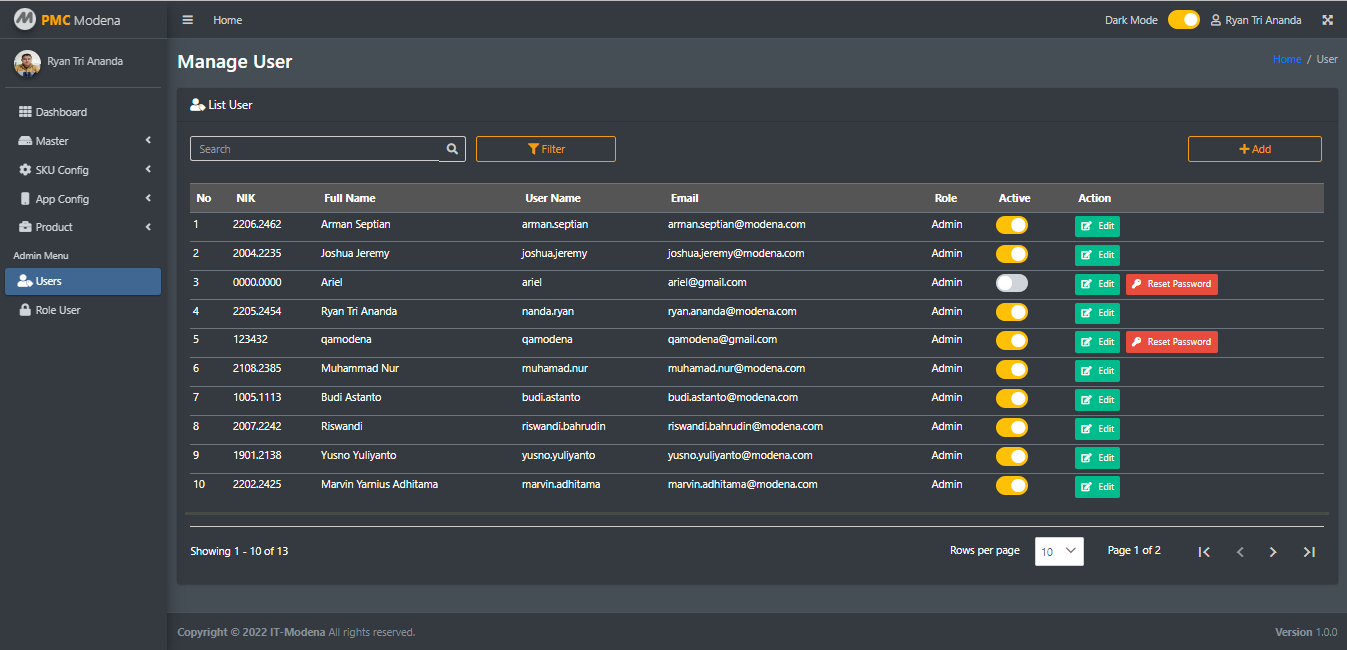The image size is (1347, 650).
Task: Click the Full Name column header
Action: pyautogui.click(x=350, y=198)
